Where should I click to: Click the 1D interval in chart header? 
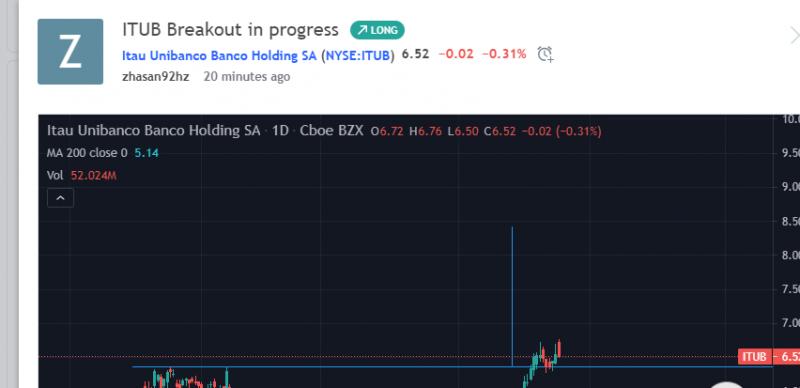(280, 131)
